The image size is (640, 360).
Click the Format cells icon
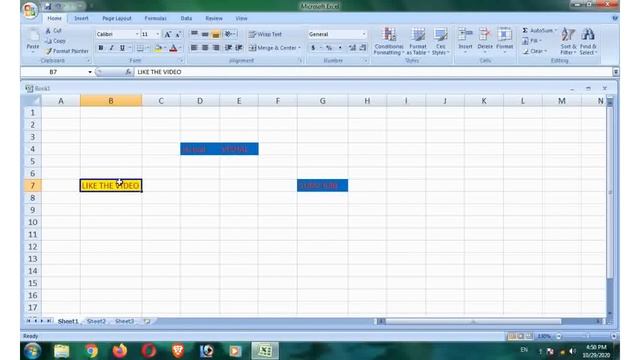tap(504, 34)
